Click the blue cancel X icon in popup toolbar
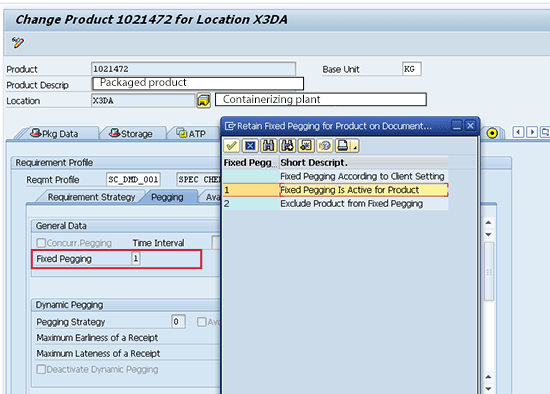 click(250, 146)
